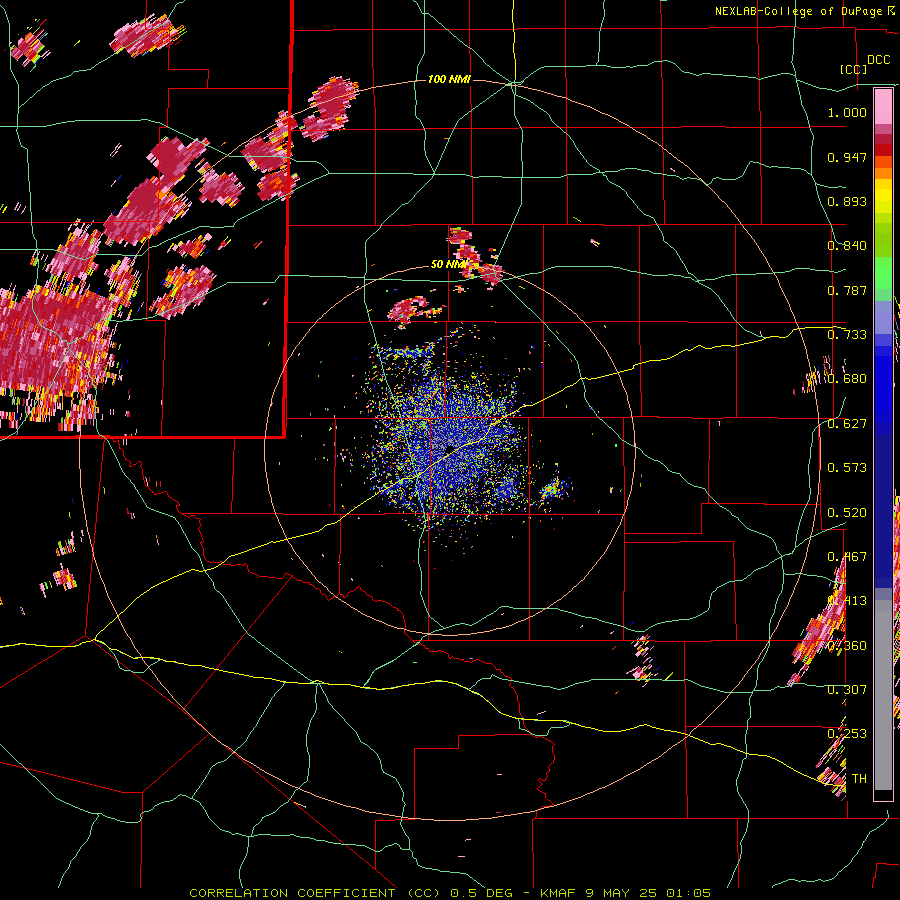Select the 0.787 scale value
Screen dimensions: 900x900
coord(847,290)
